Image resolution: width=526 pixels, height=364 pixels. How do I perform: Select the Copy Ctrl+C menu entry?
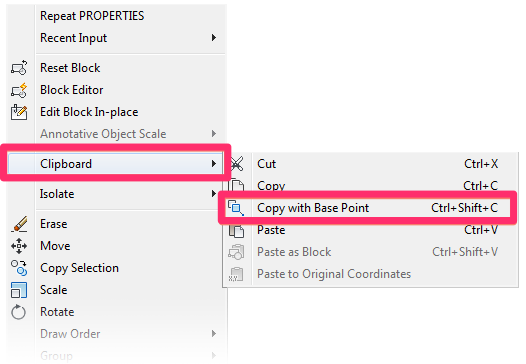pyautogui.click(x=370, y=186)
